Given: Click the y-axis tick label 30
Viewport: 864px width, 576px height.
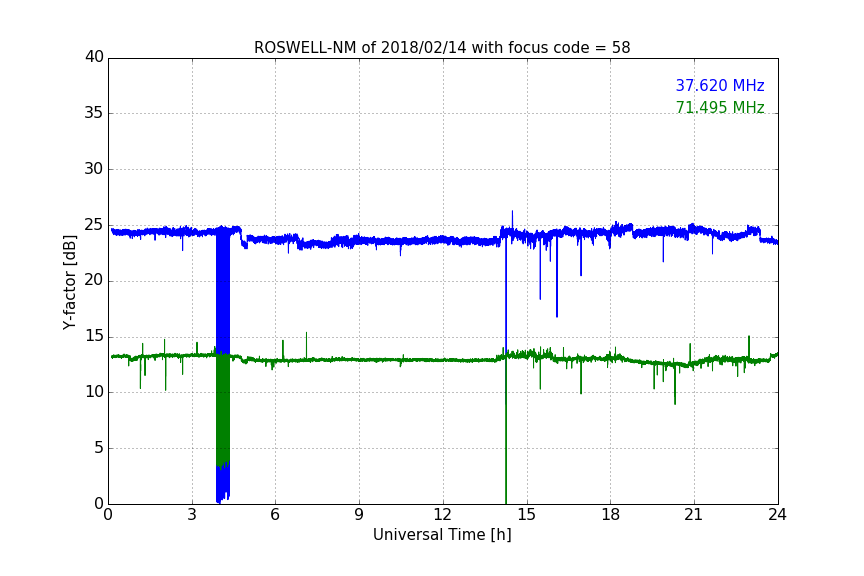Looking at the screenshot, I should tap(94, 169).
